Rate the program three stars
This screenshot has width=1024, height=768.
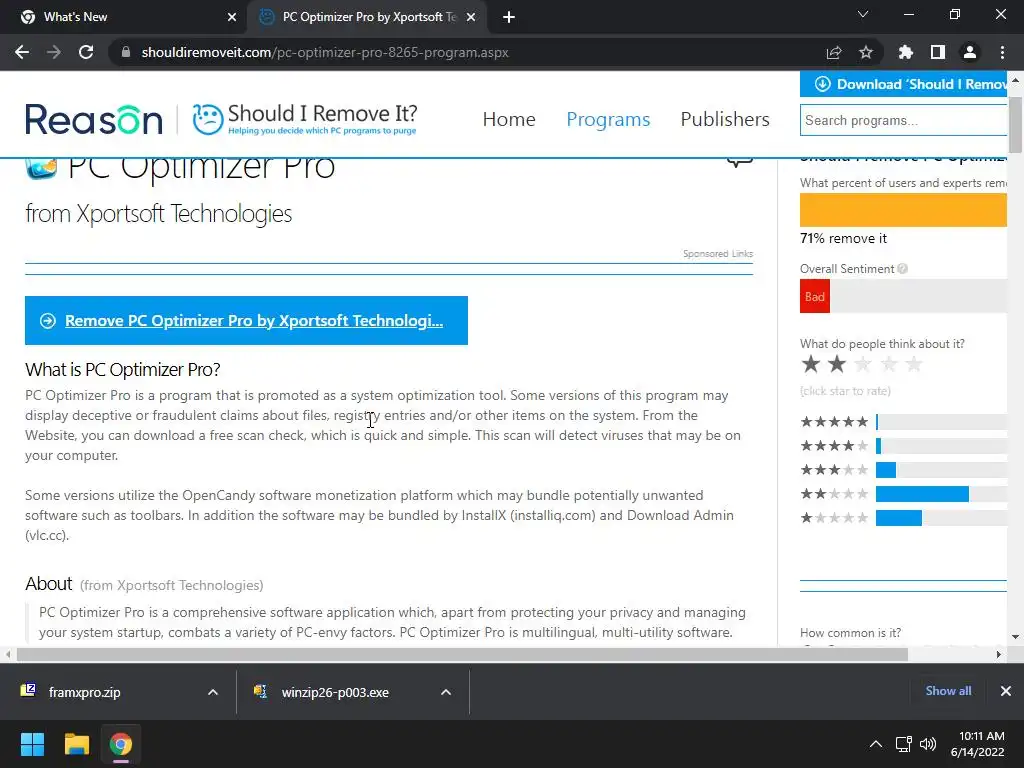click(x=863, y=364)
